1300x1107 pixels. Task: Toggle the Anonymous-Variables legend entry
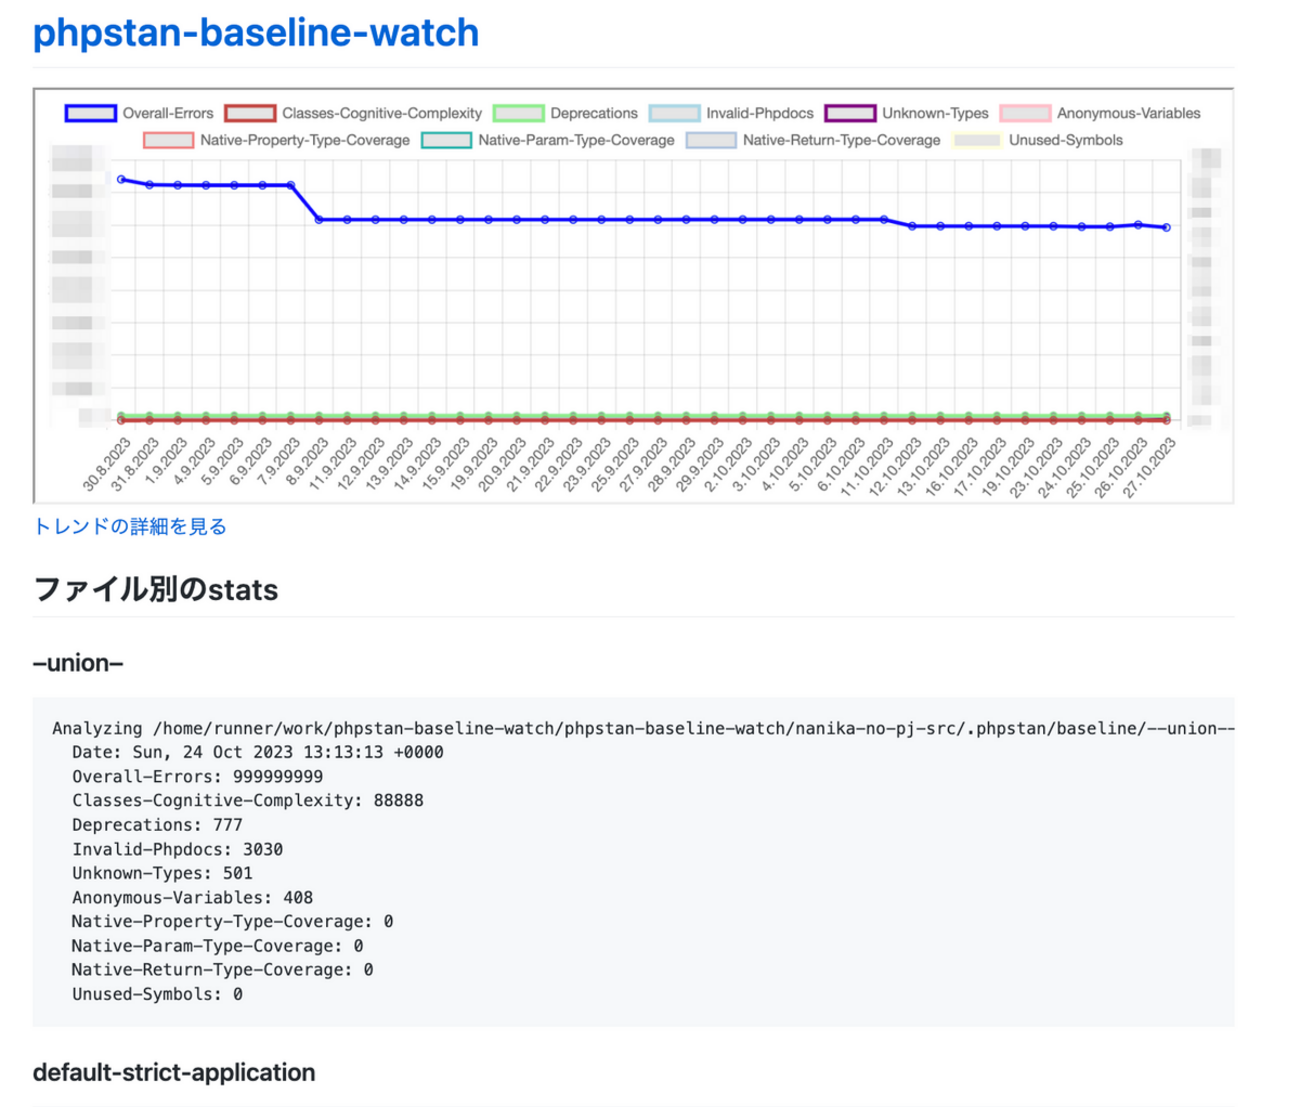[1025, 113]
